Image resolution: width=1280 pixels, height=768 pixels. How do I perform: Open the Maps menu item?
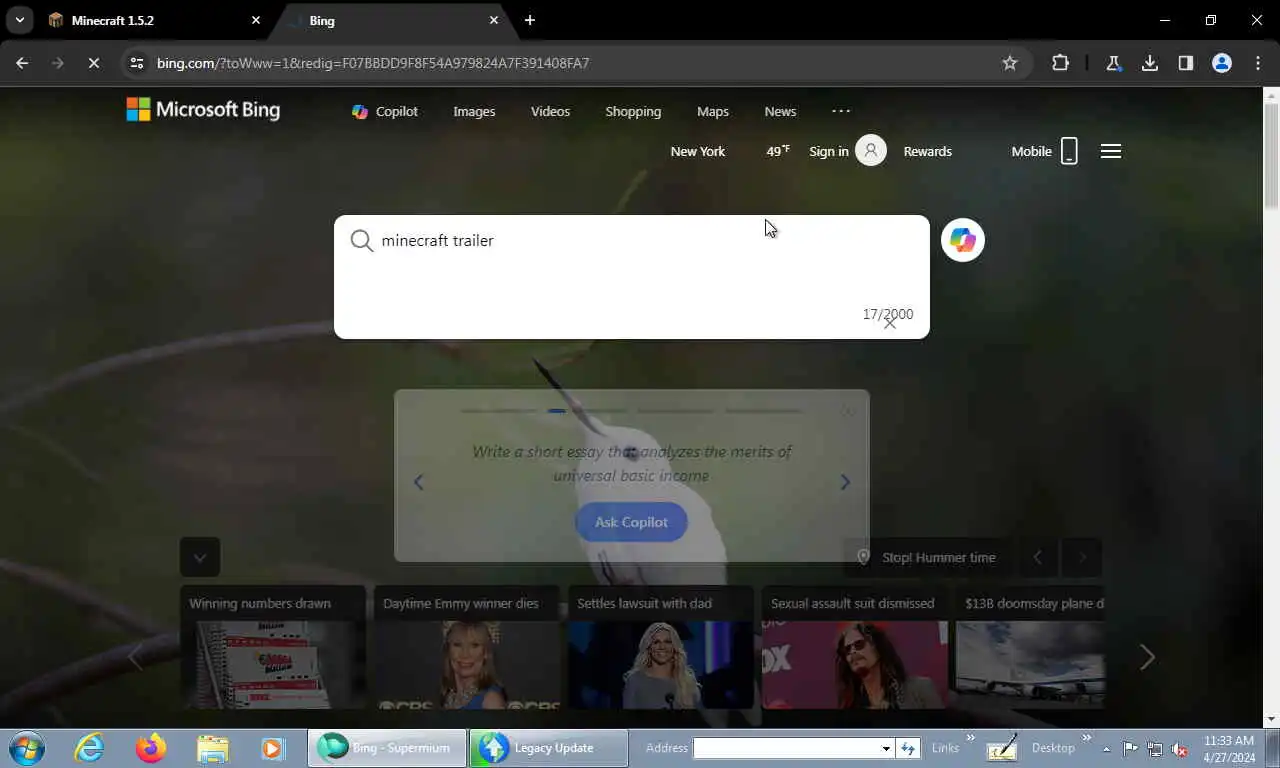713,111
